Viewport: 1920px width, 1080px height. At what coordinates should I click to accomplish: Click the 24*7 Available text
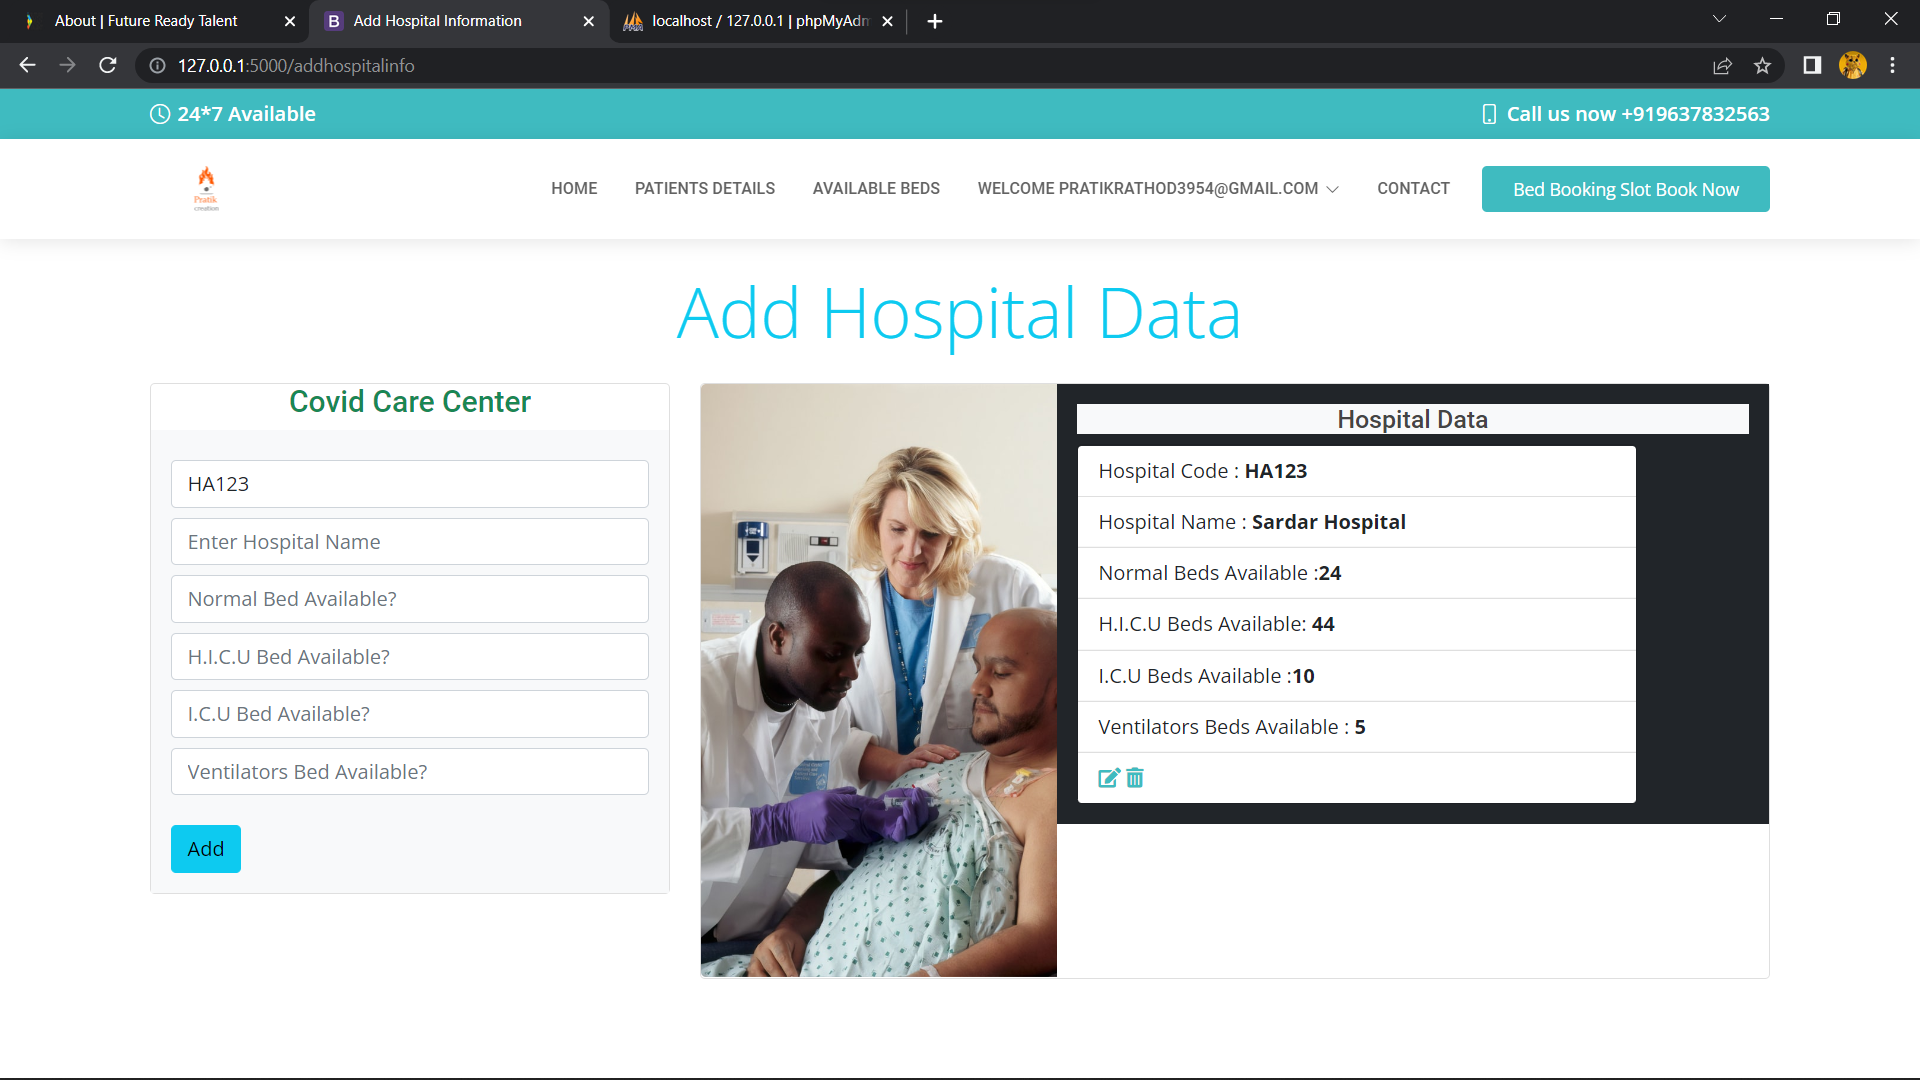[x=247, y=114]
